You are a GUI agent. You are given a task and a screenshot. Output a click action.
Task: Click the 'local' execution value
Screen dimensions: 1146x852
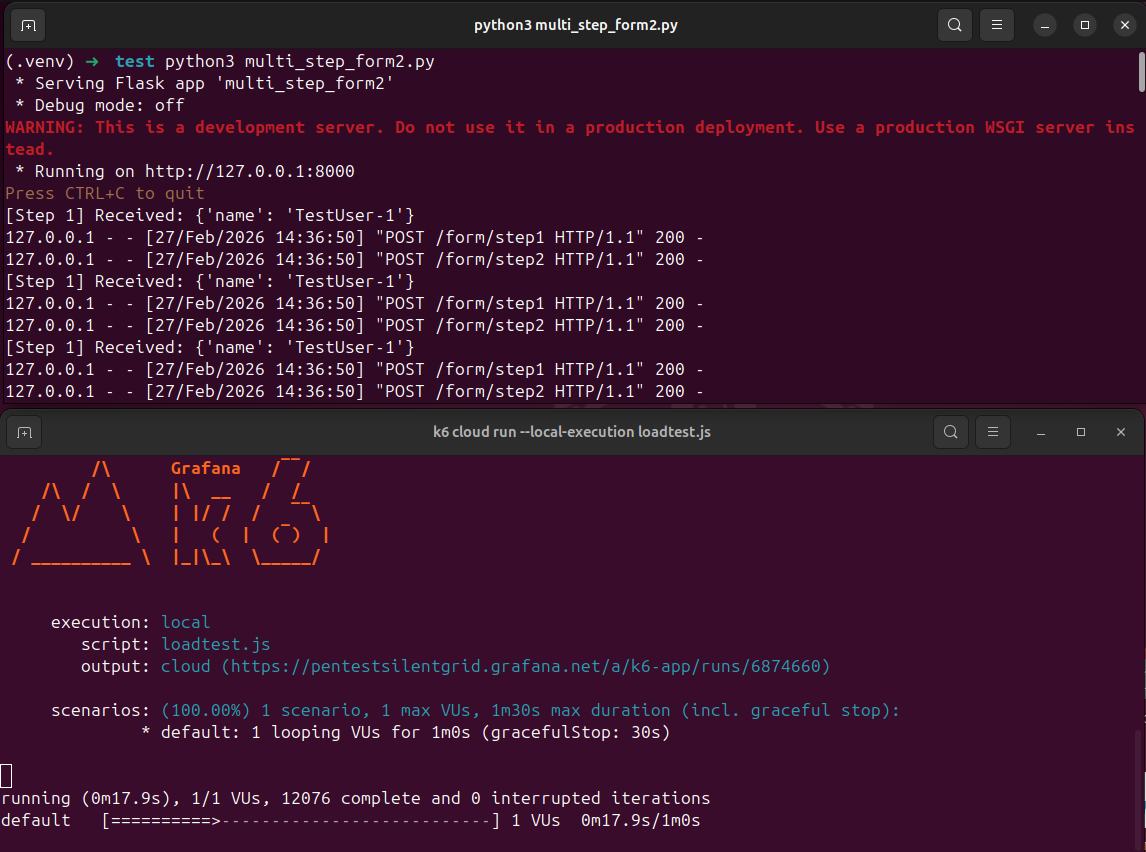tap(185, 622)
